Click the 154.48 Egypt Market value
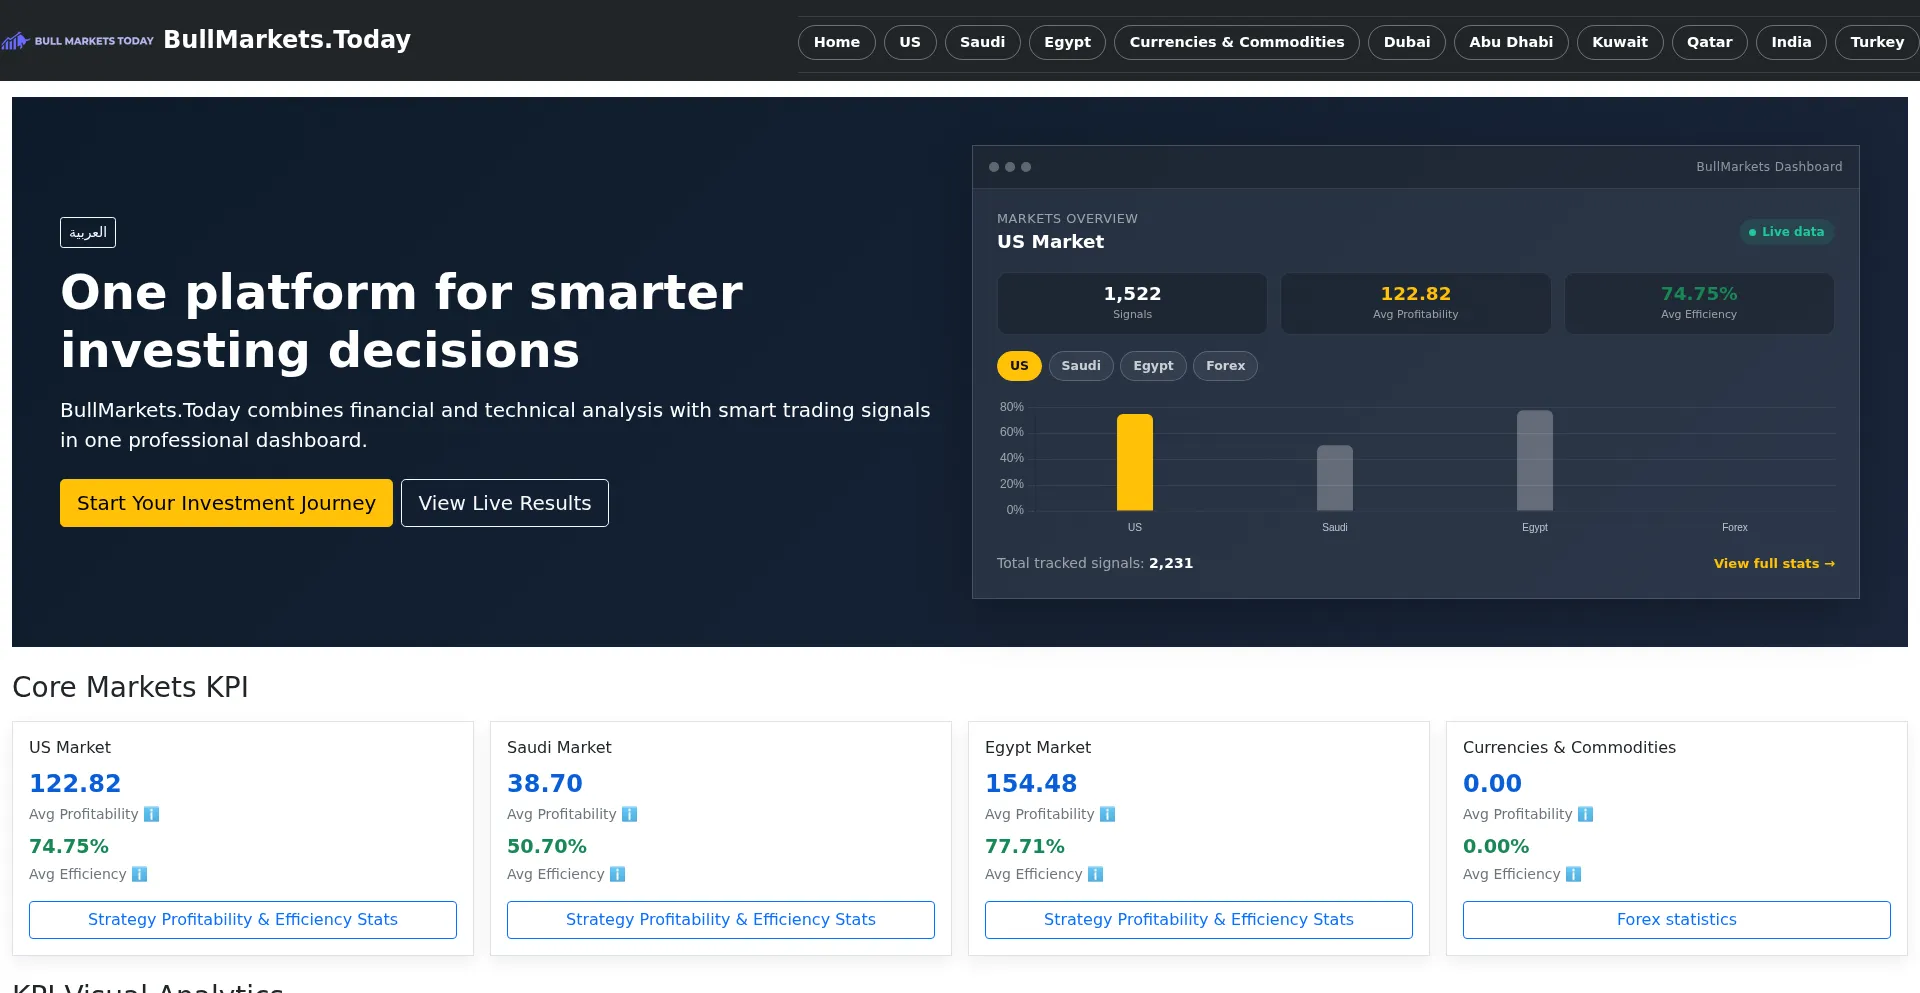Screen dimensions: 1920x993 (1031, 784)
